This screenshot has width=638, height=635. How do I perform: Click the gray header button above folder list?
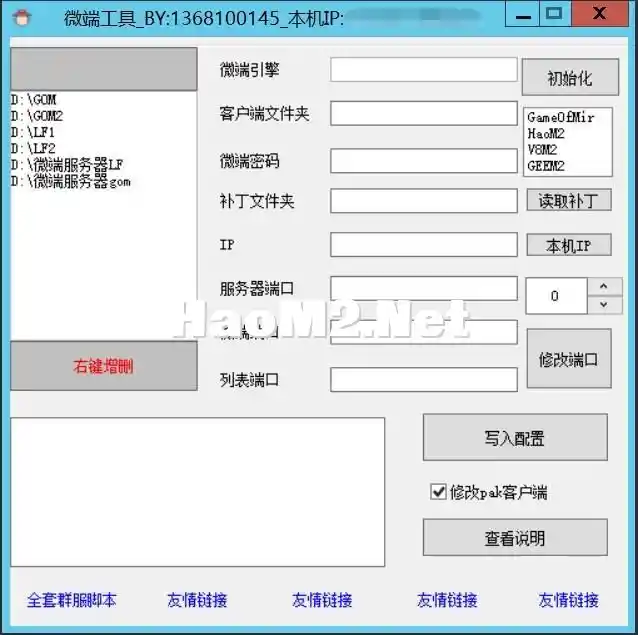pos(104,69)
